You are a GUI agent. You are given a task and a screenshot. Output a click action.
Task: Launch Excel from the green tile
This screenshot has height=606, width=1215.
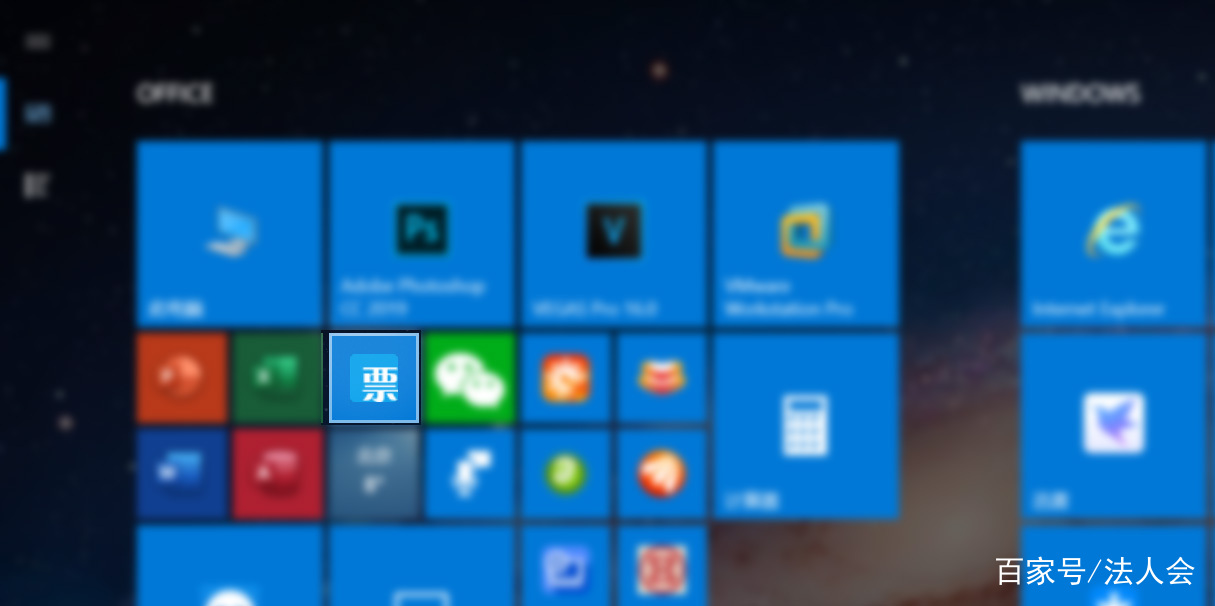[278, 378]
